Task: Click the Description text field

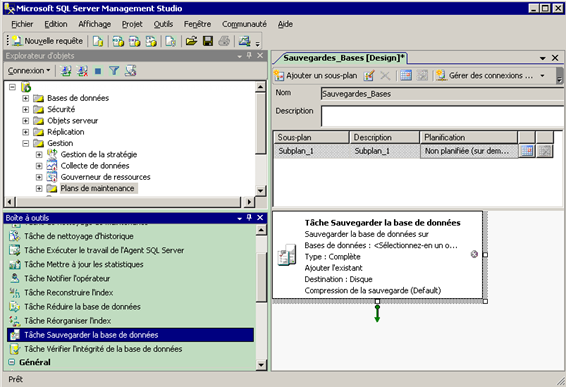Action: point(442,116)
